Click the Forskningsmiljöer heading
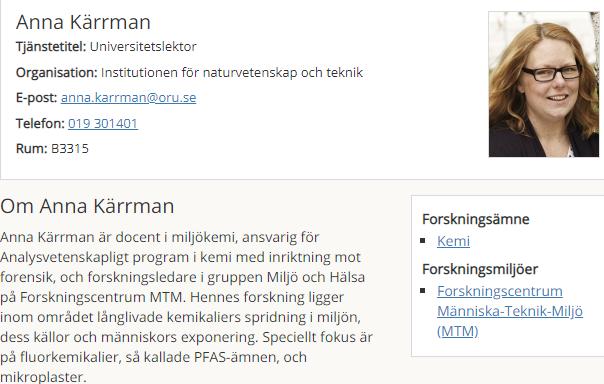 click(480, 269)
